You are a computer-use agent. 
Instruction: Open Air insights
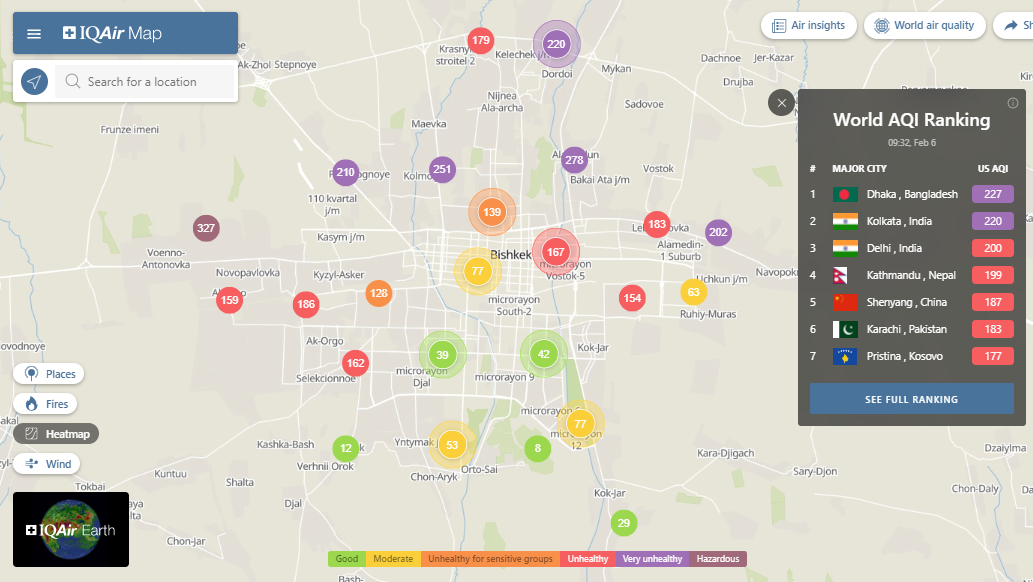point(808,26)
